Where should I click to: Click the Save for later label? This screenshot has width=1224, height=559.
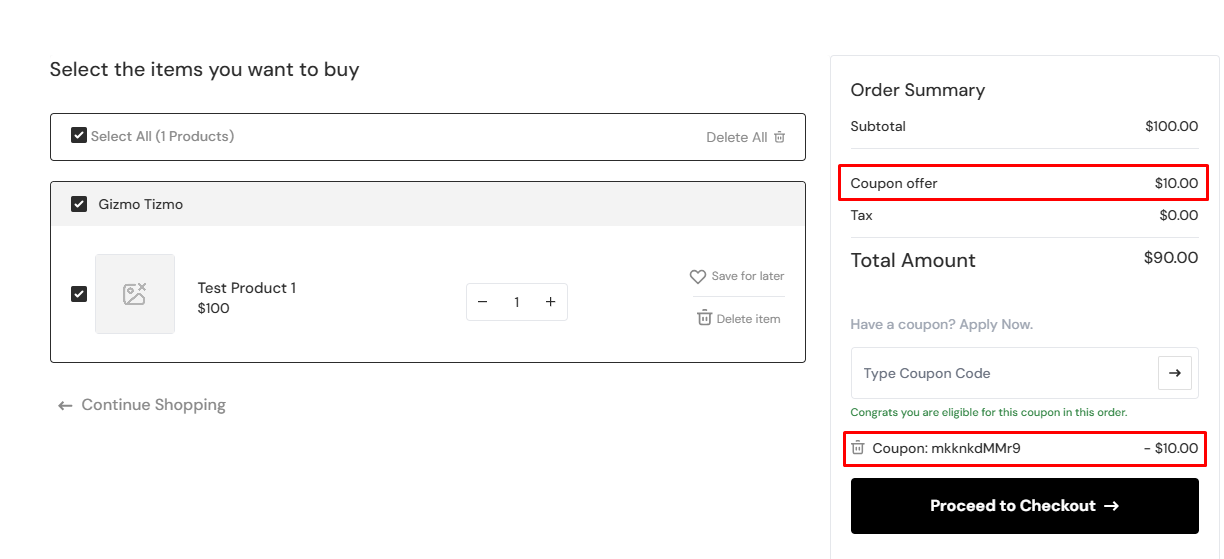[748, 277]
